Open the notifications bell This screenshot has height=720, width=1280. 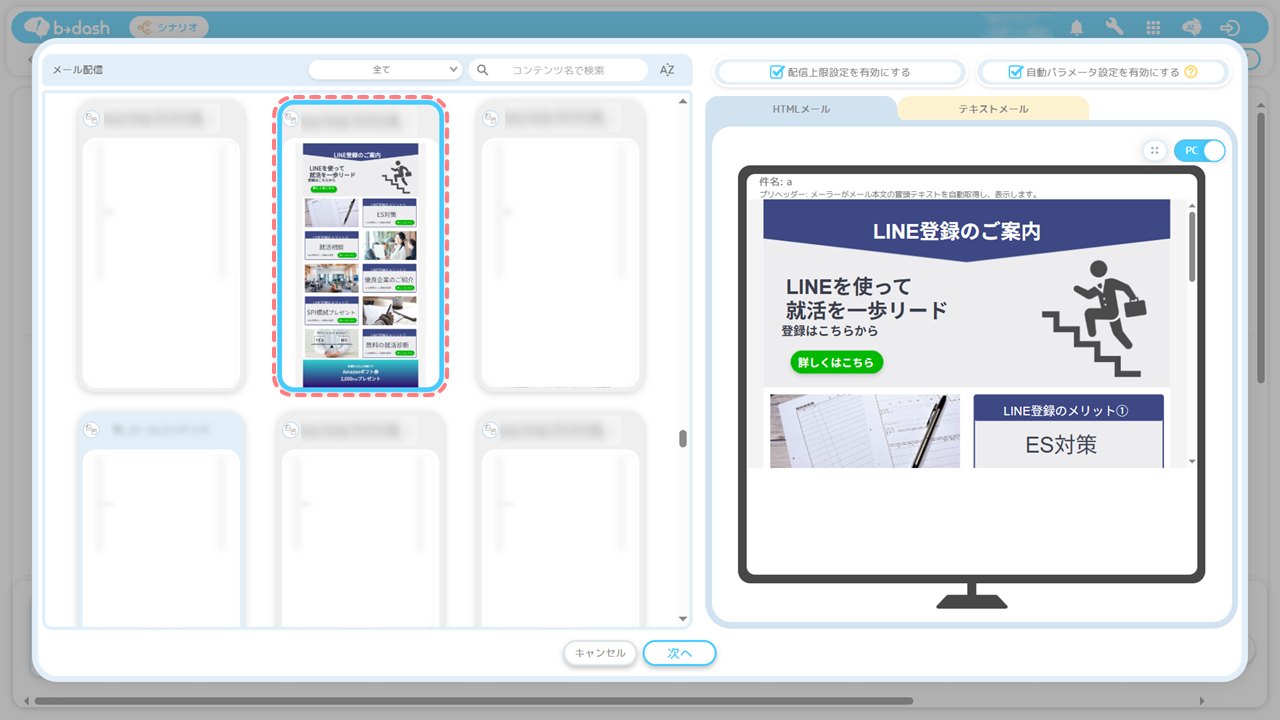click(1077, 27)
